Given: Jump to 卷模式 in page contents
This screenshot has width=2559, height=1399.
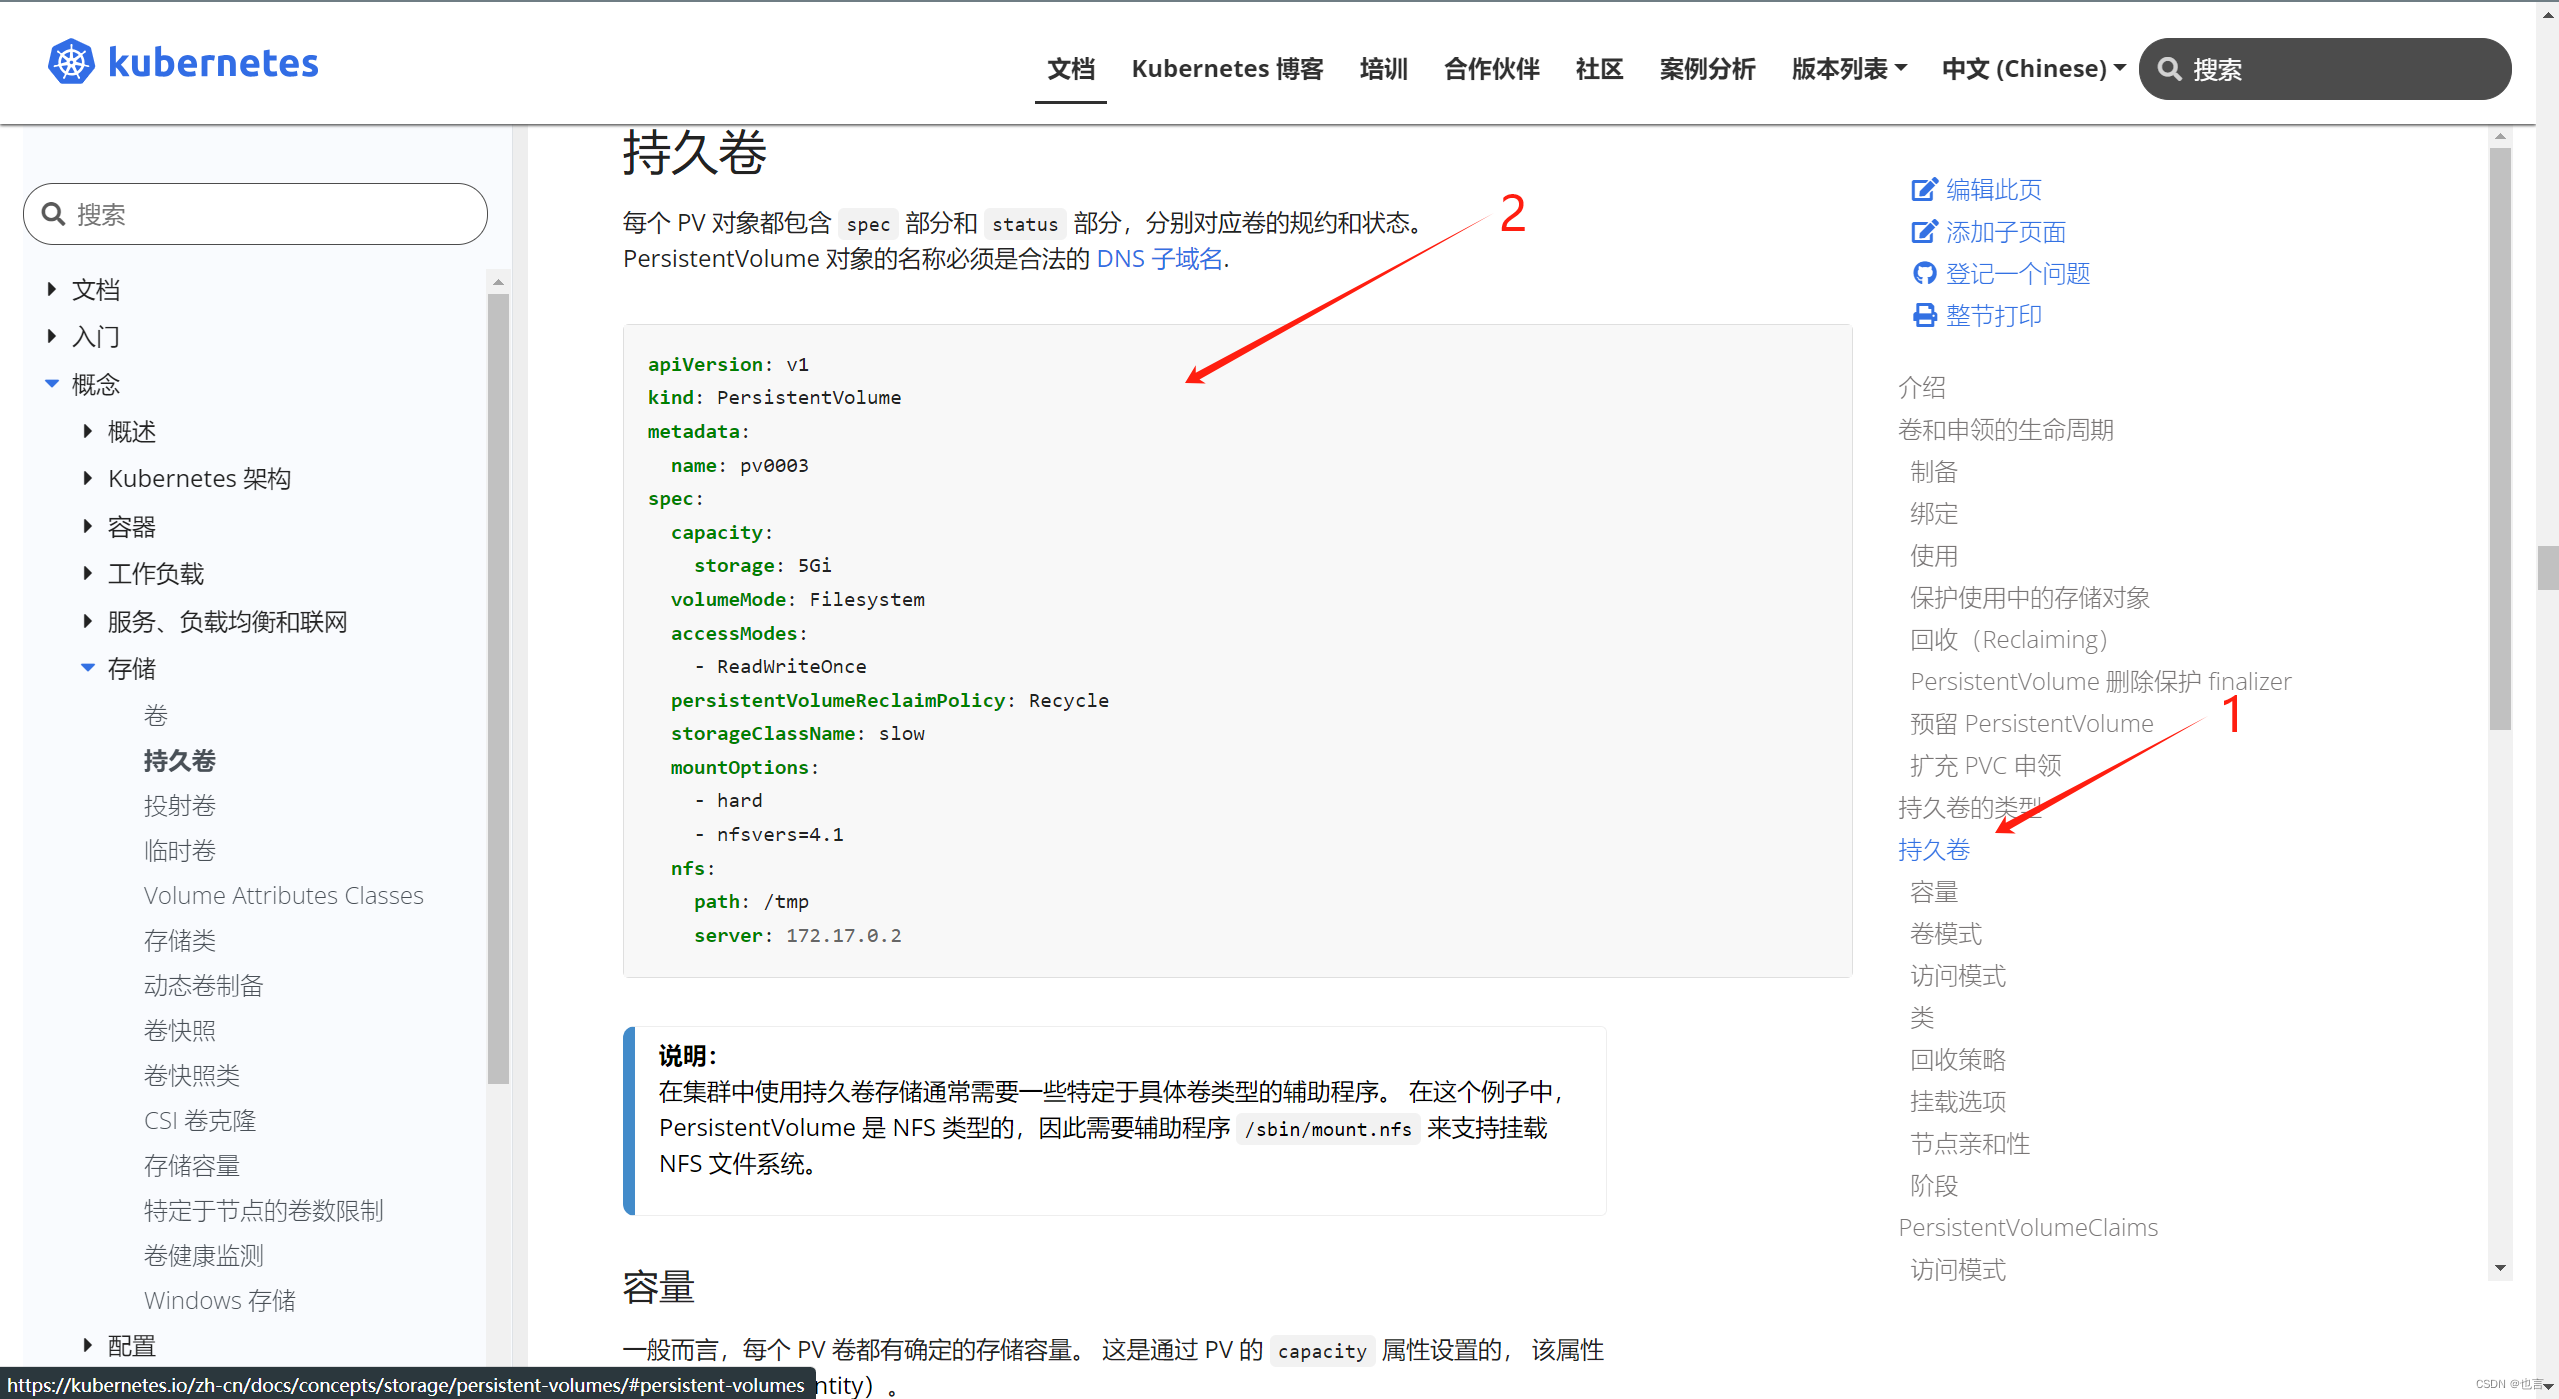Looking at the screenshot, I should [1946, 933].
